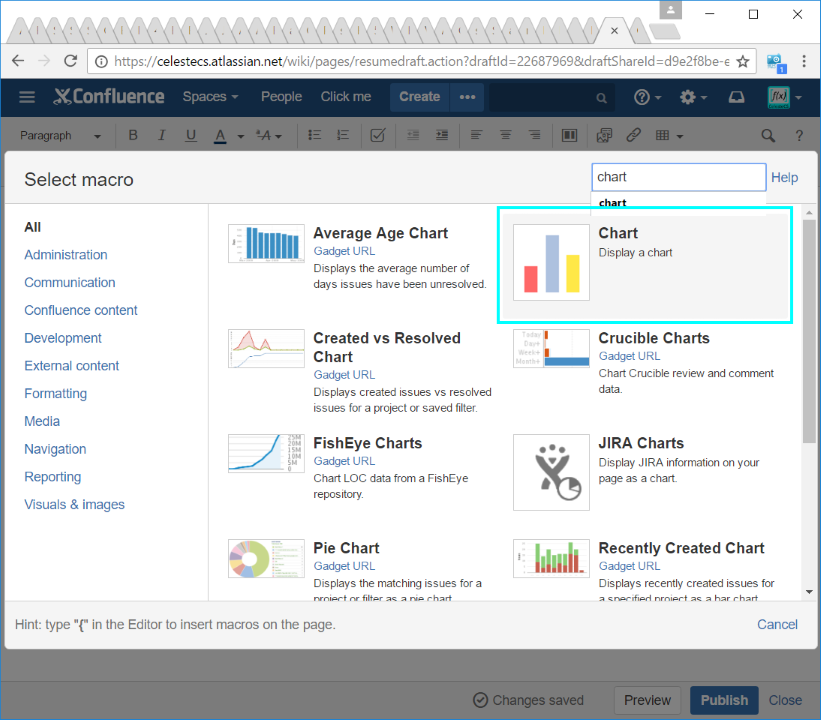Filter macros by Communication category
This screenshot has width=821, height=720.
(x=70, y=283)
